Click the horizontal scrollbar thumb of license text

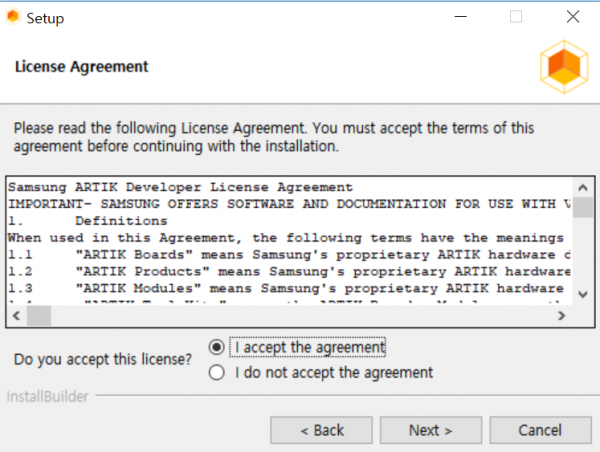[39, 316]
